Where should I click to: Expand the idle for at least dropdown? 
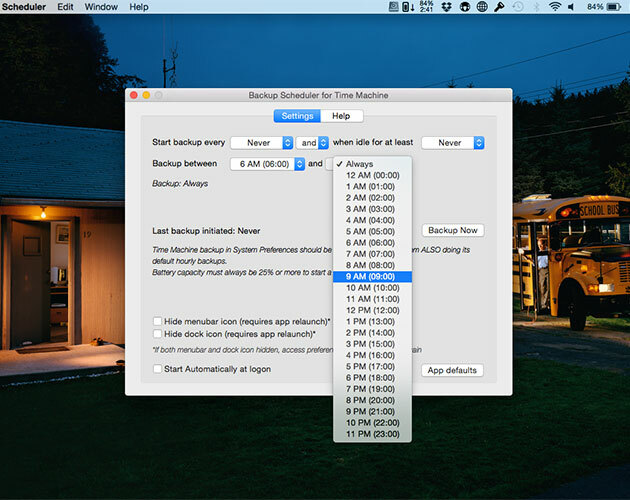click(x=452, y=143)
